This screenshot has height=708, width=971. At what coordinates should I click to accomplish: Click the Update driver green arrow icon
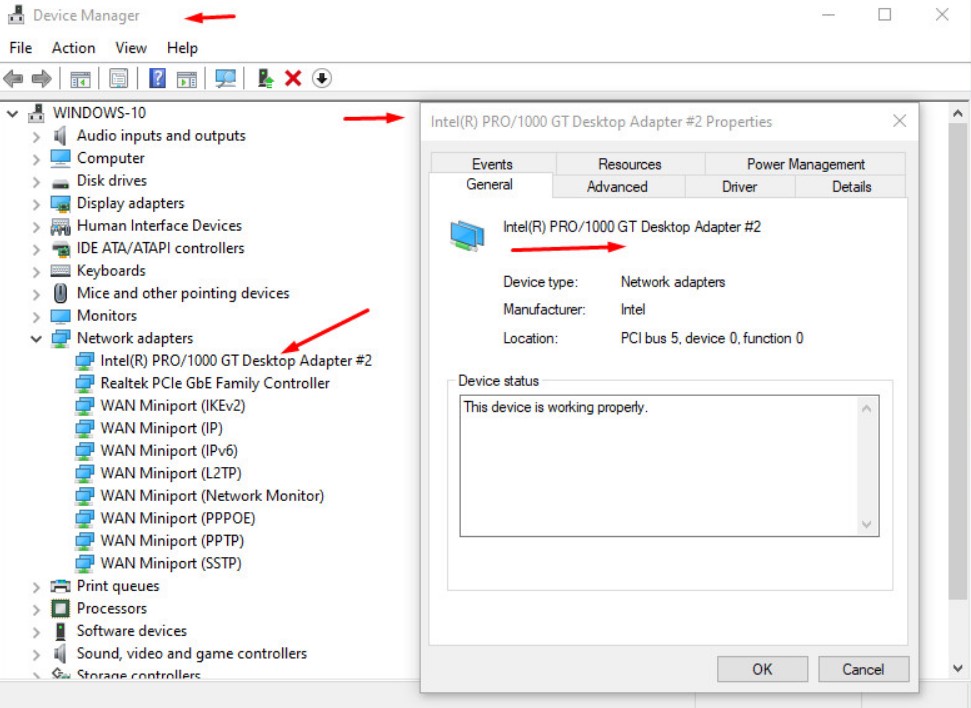[x=266, y=79]
